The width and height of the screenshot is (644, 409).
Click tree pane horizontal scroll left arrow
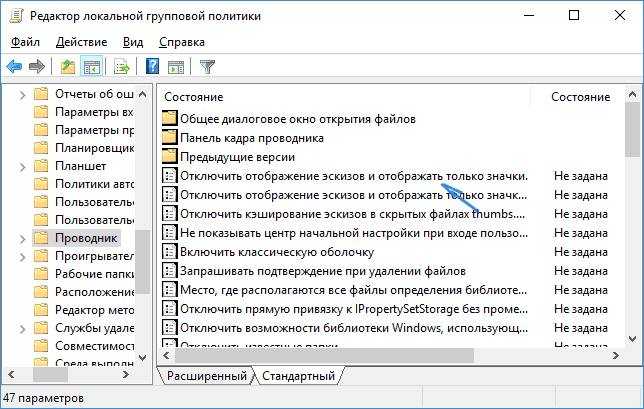tap(12, 374)
